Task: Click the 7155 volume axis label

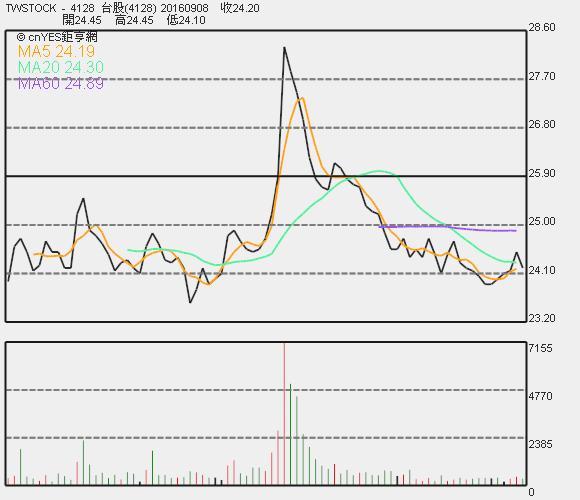Action: tap(540, 348)
